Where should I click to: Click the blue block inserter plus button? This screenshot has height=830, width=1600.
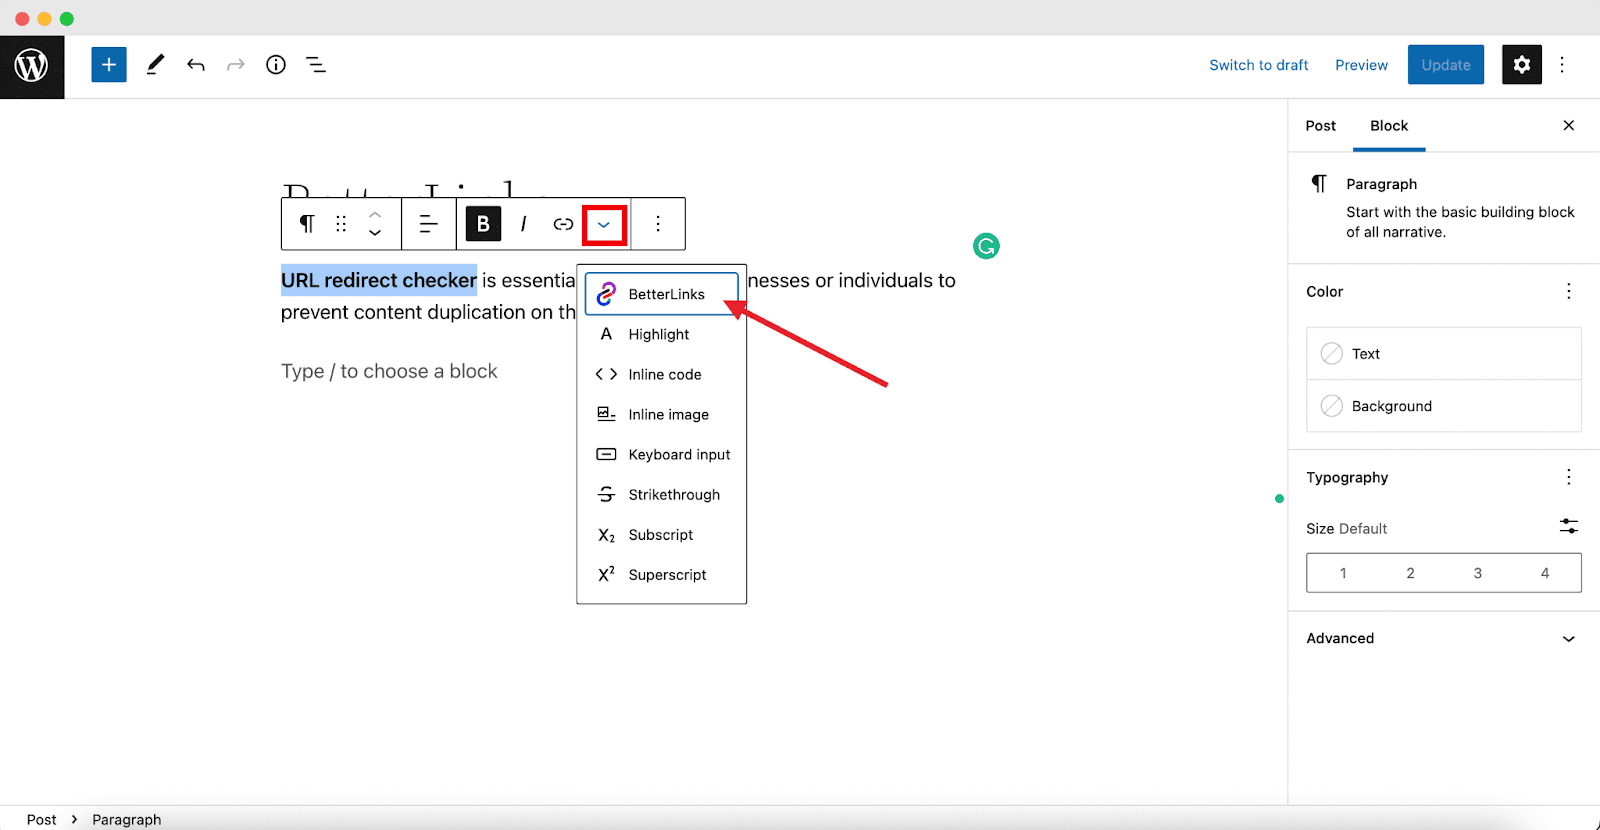[x=109, y=65]
